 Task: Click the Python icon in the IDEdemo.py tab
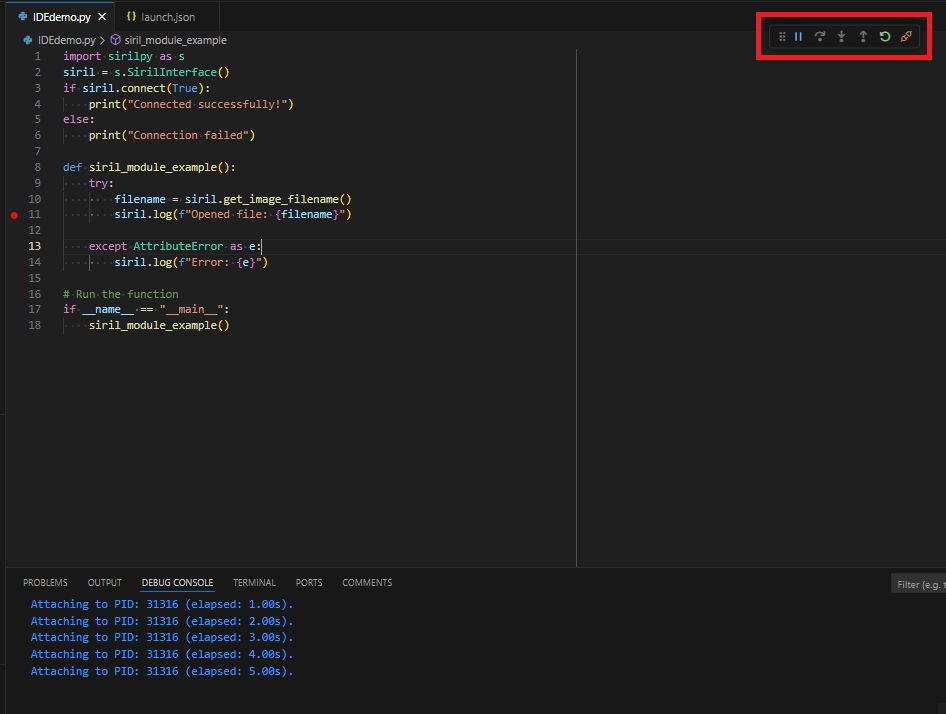[x=23, y=17]
